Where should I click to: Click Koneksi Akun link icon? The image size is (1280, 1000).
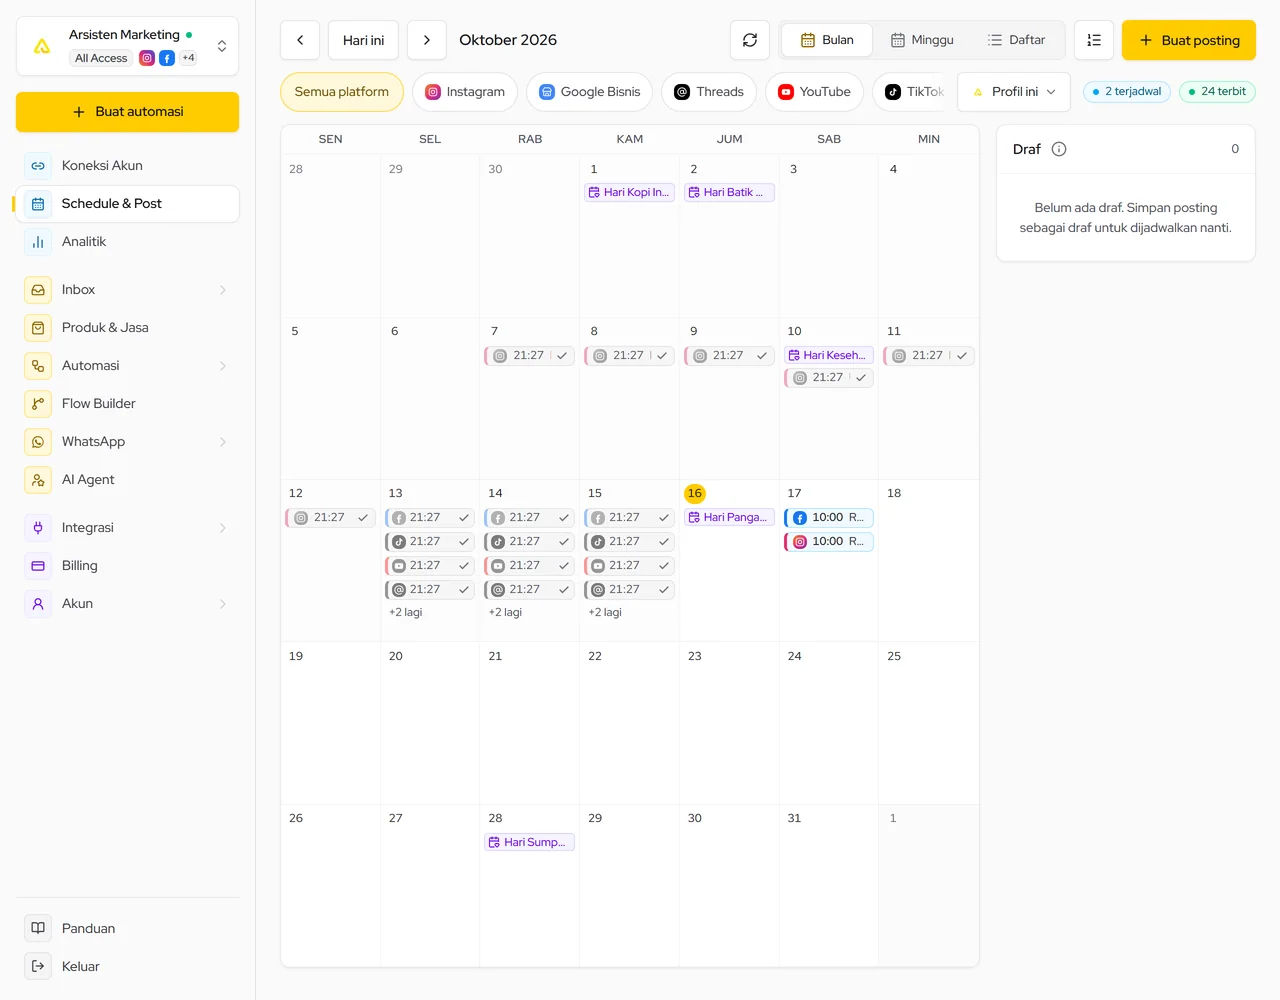[x=38, y=166]
